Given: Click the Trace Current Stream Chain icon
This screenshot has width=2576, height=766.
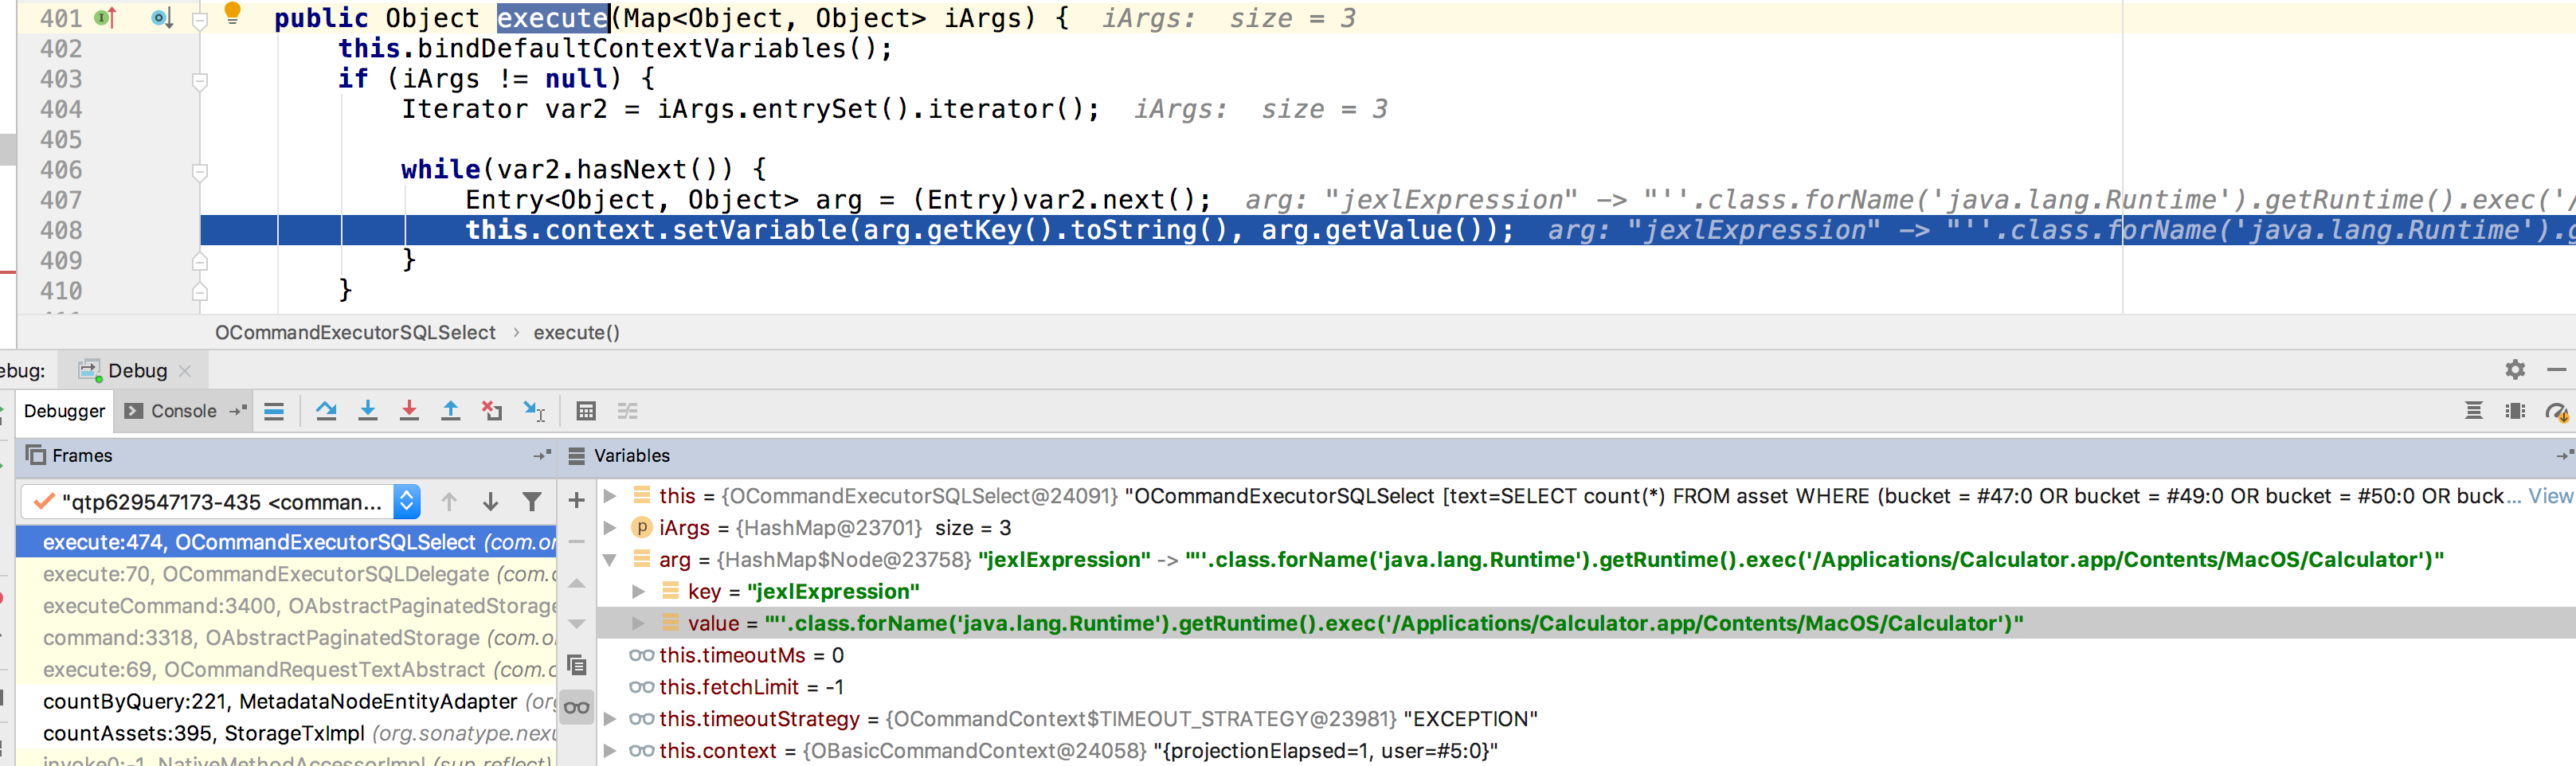Looking at the screenshot, I should coord(627,411).
